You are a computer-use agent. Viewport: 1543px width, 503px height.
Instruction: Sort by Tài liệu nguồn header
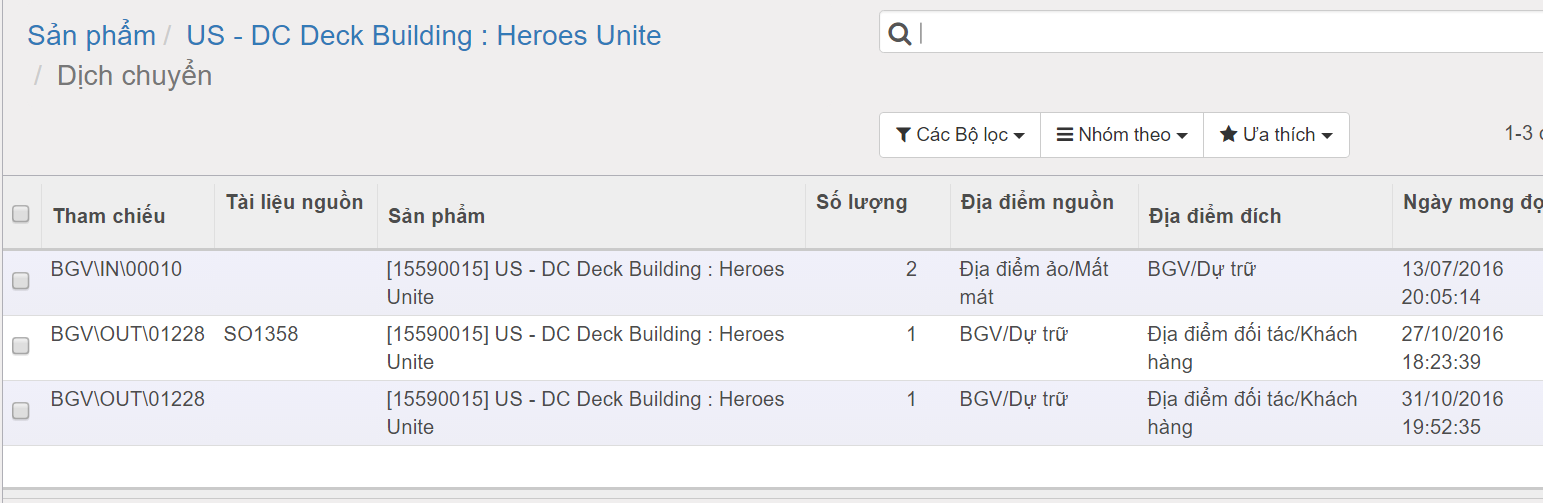click(295, 202)
